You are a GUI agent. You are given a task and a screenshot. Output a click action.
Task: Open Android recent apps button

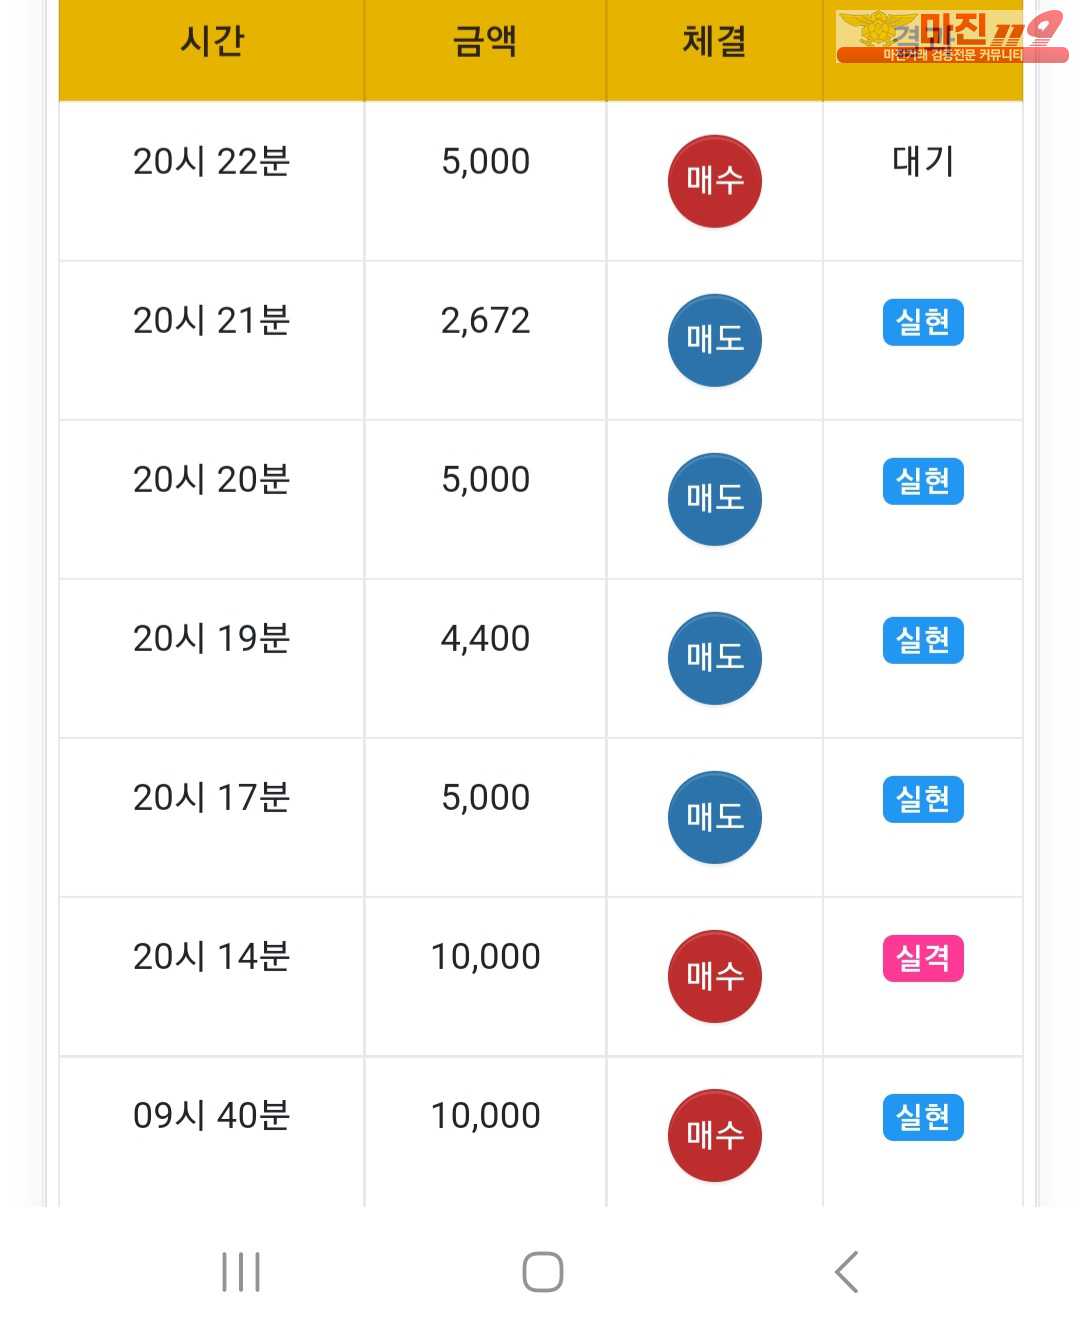pyautogui.click(x=241, y=1272)
